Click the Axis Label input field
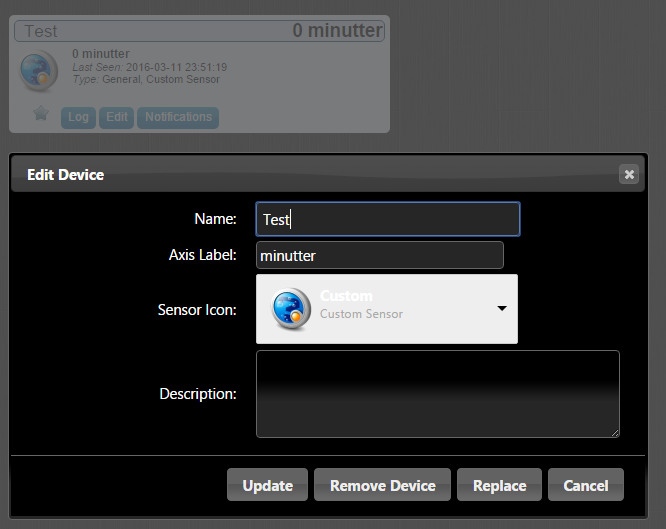The width and height of the screenshot is (666, 529). pos(380,255)
